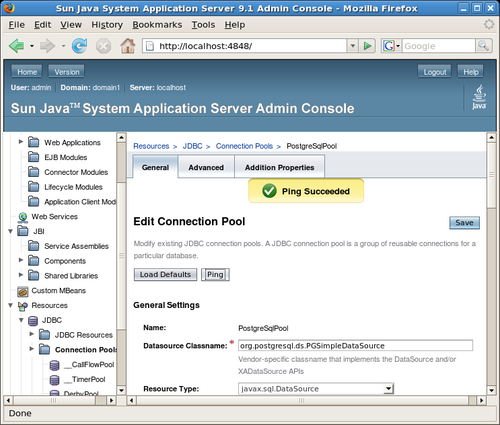
Task: Go back with the green Back arrow
Action: click(x=16, y=46)
